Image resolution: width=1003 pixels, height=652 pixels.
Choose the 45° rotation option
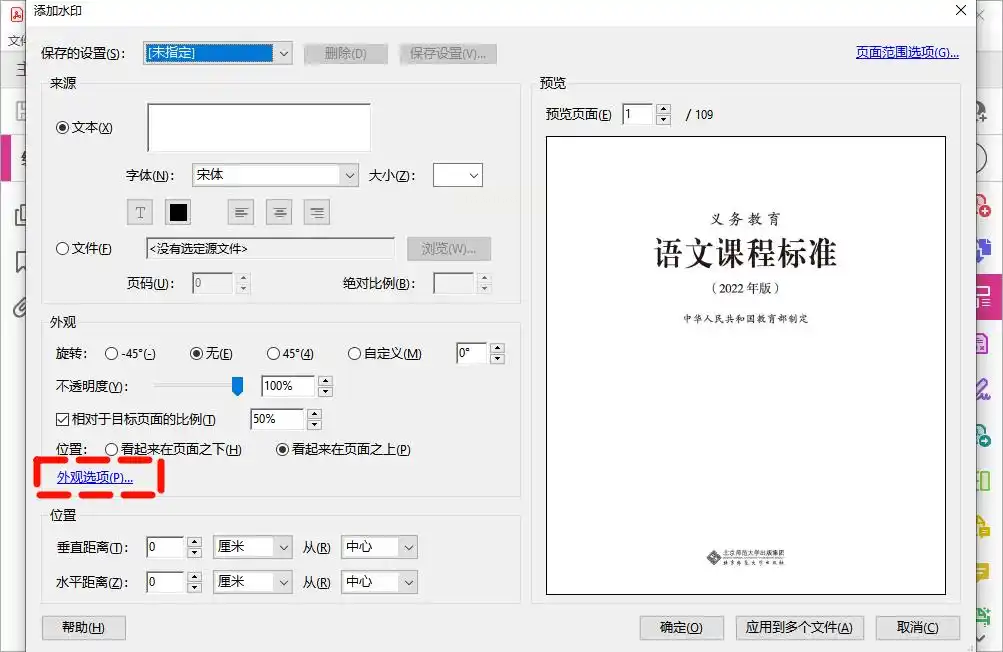coord(273,354)
